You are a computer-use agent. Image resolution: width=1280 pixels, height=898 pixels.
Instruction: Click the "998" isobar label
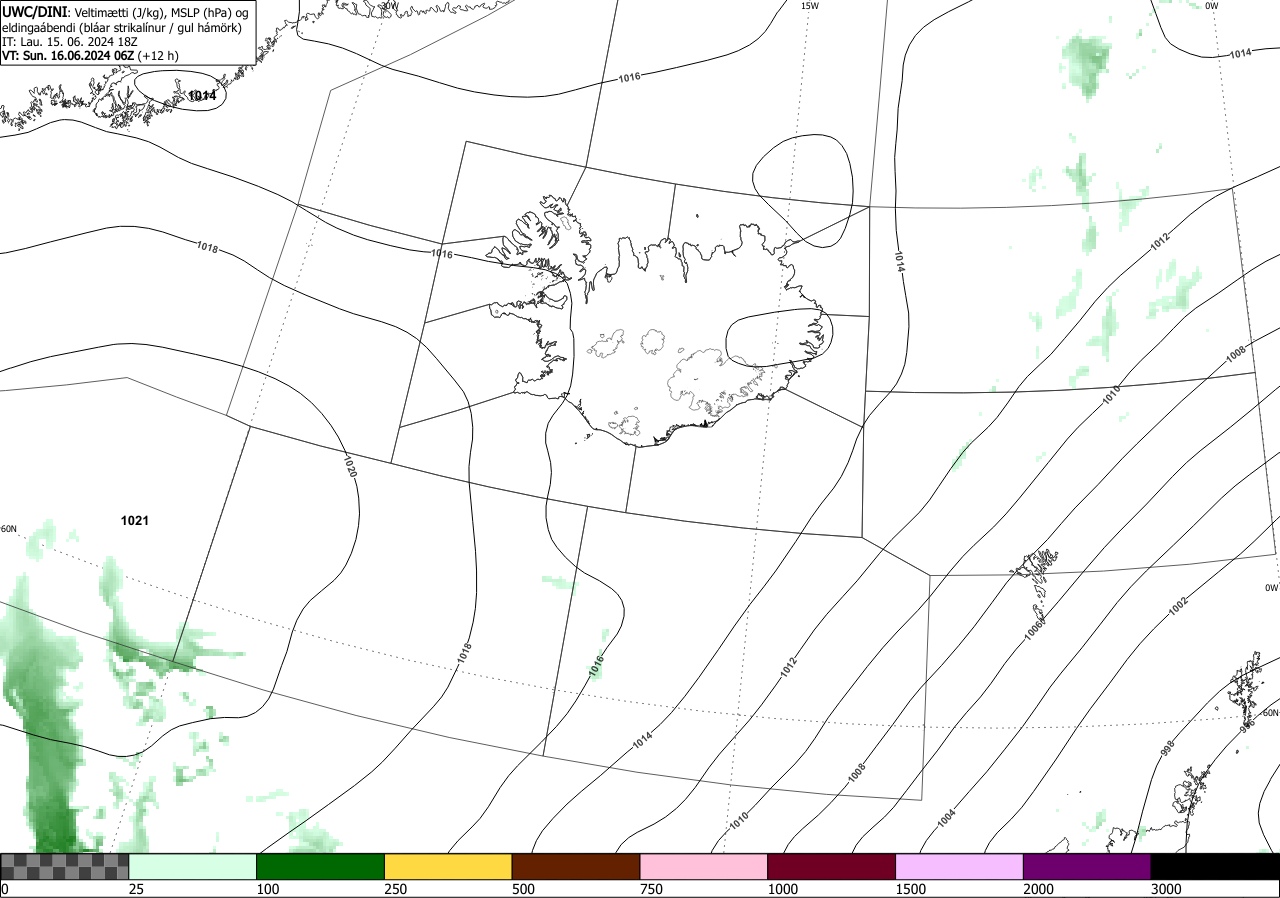(x=1167, y=749)
